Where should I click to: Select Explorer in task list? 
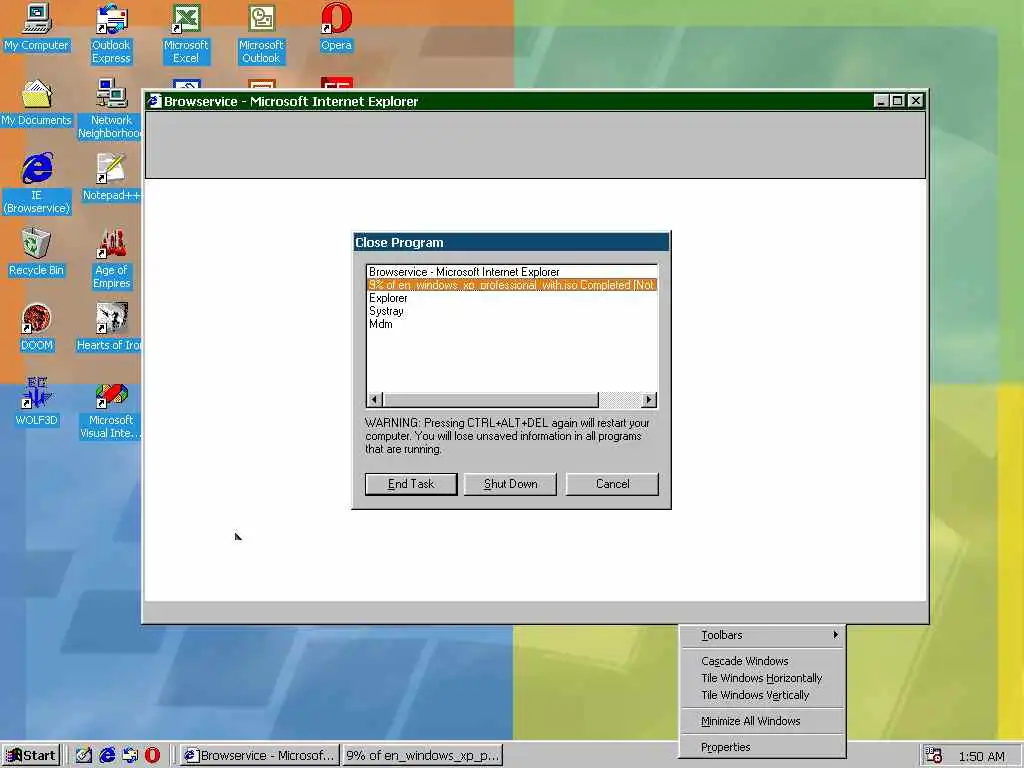(512, 298)
